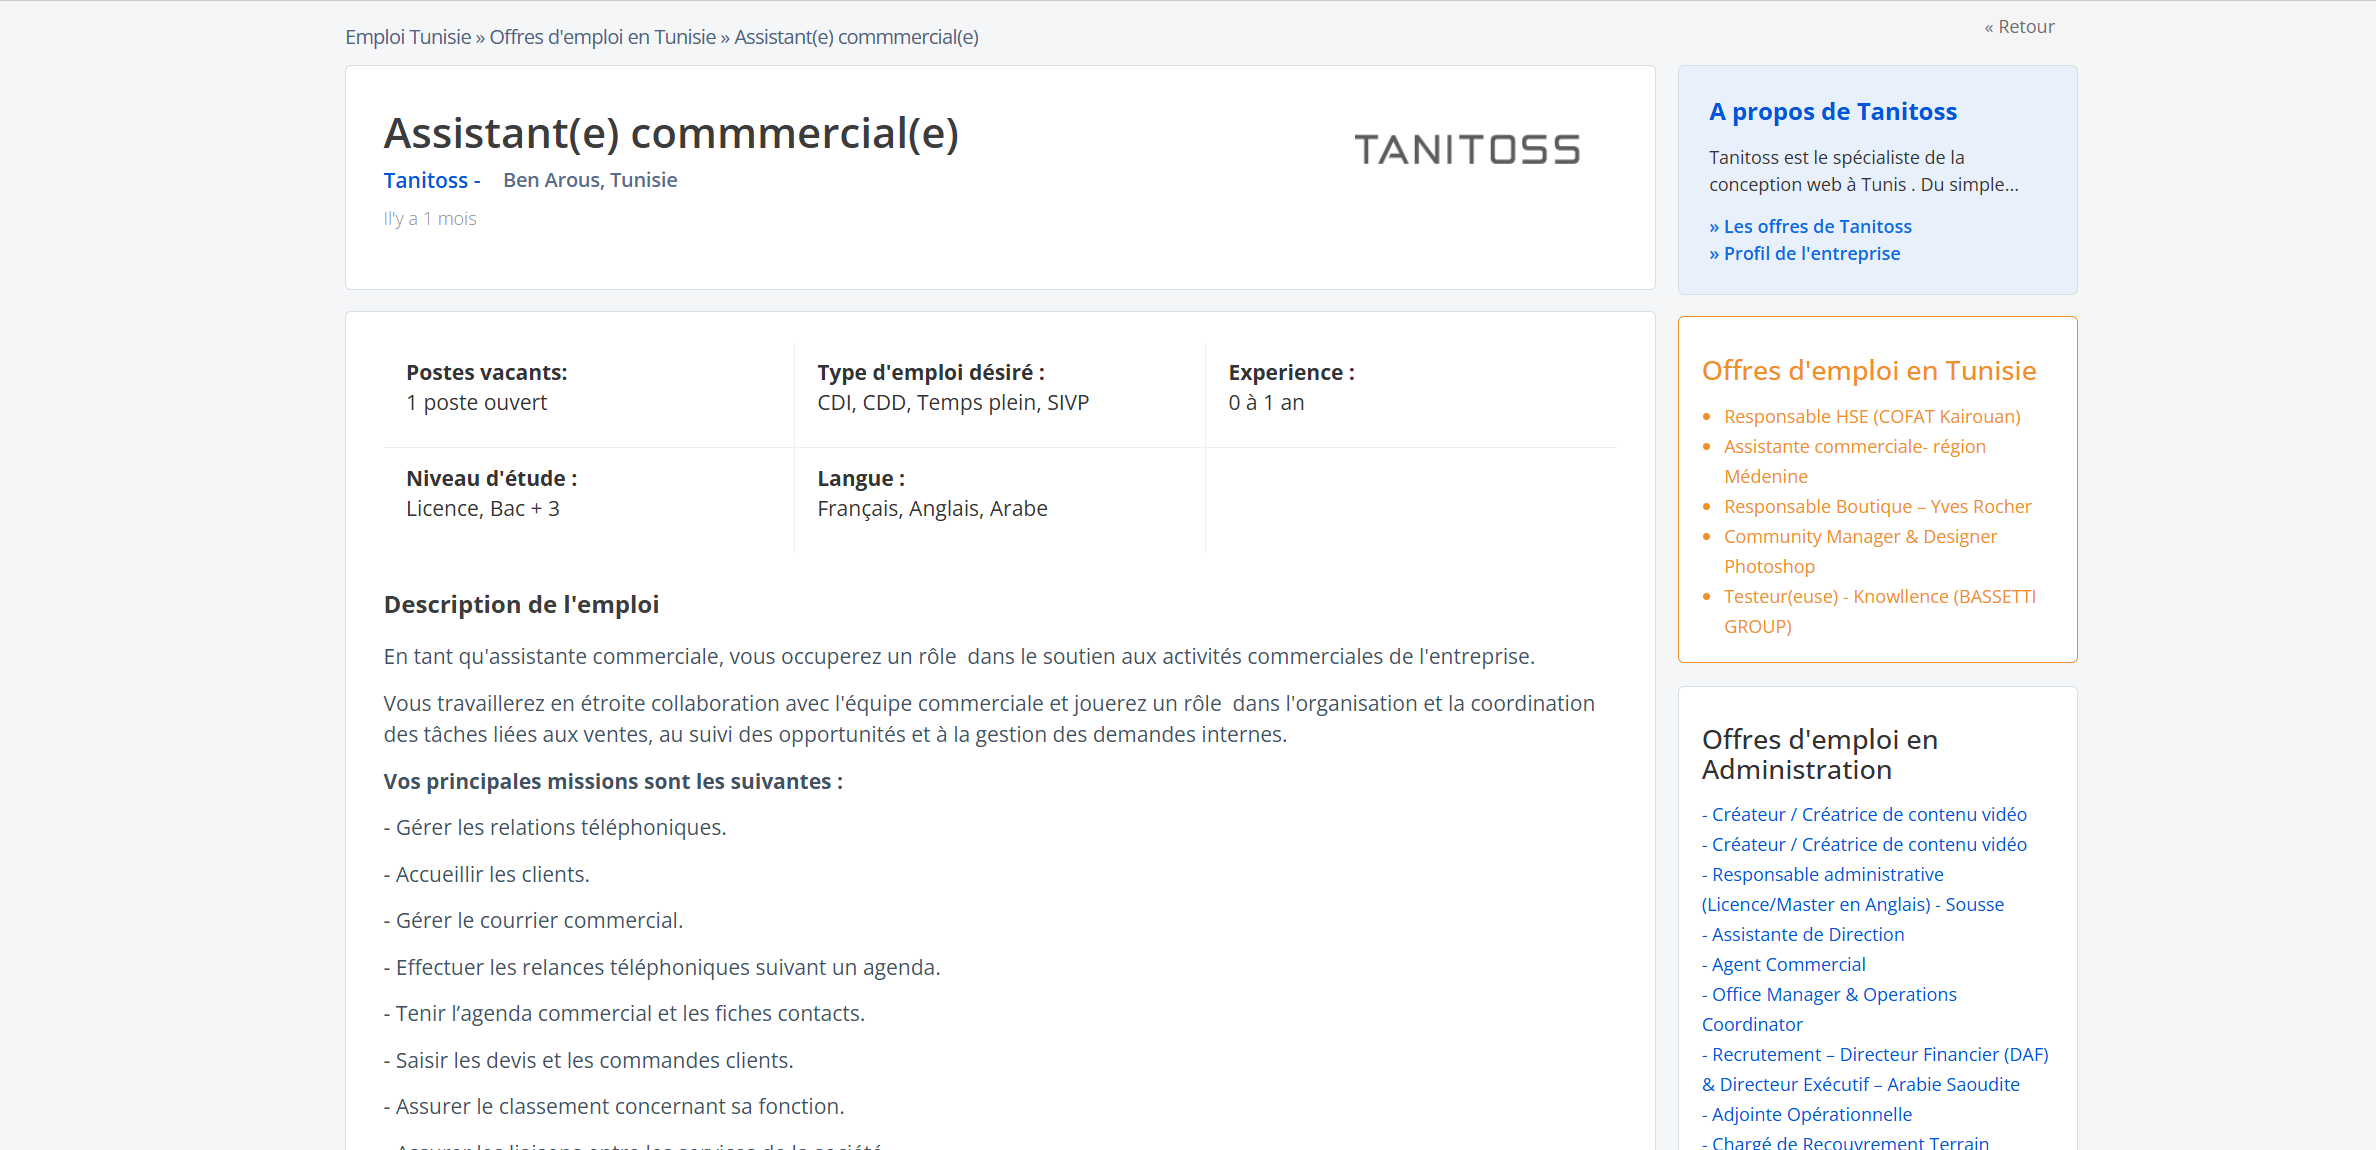Click the TANITOSS logo image
Viewport: 2376px width, 1150px height.
pos(1467,150)
